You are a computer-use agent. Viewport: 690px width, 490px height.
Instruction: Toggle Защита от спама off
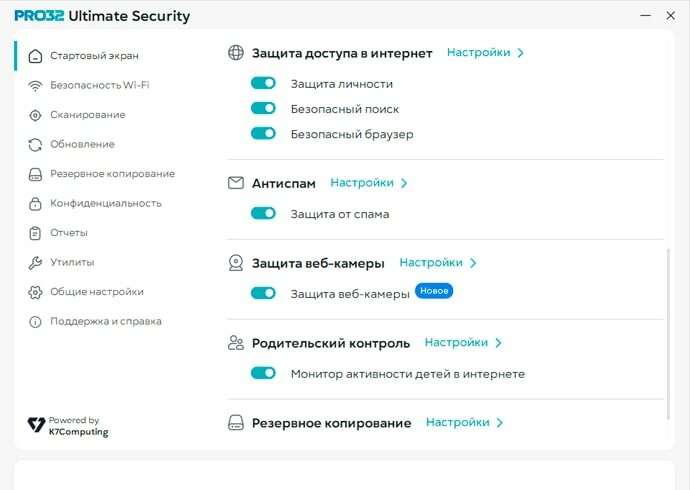click(263, 213)
